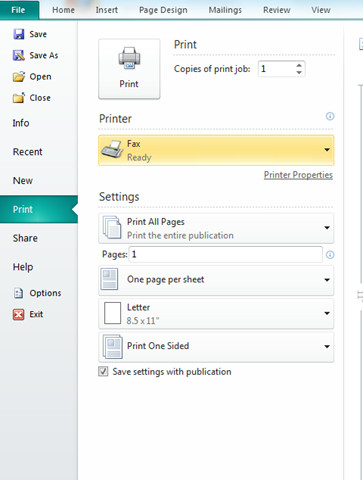363x480 pixels.
Task: Toggle Save settings with publication checkbox
Action: pyautogui.click(x=103, y=371)
